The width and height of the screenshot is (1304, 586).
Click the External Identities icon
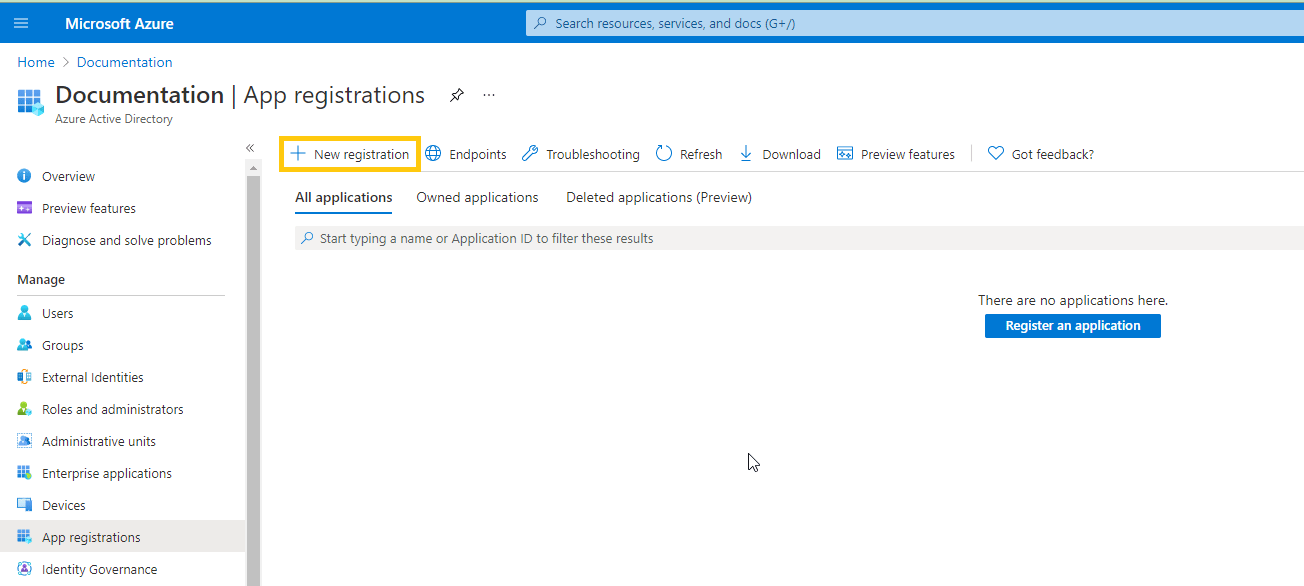pyautogui.click(x=25, y=377)
